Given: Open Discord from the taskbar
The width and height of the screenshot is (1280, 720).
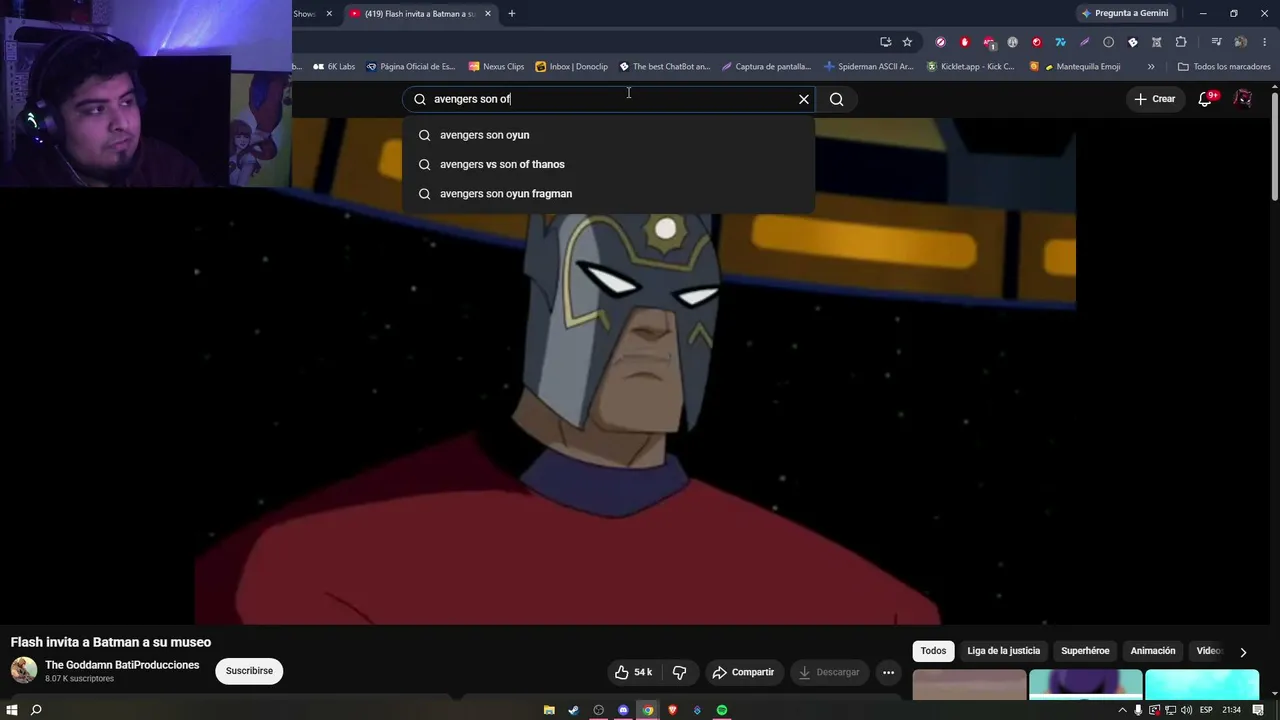Looking at the screenshot, I should [x=623, y=710].
